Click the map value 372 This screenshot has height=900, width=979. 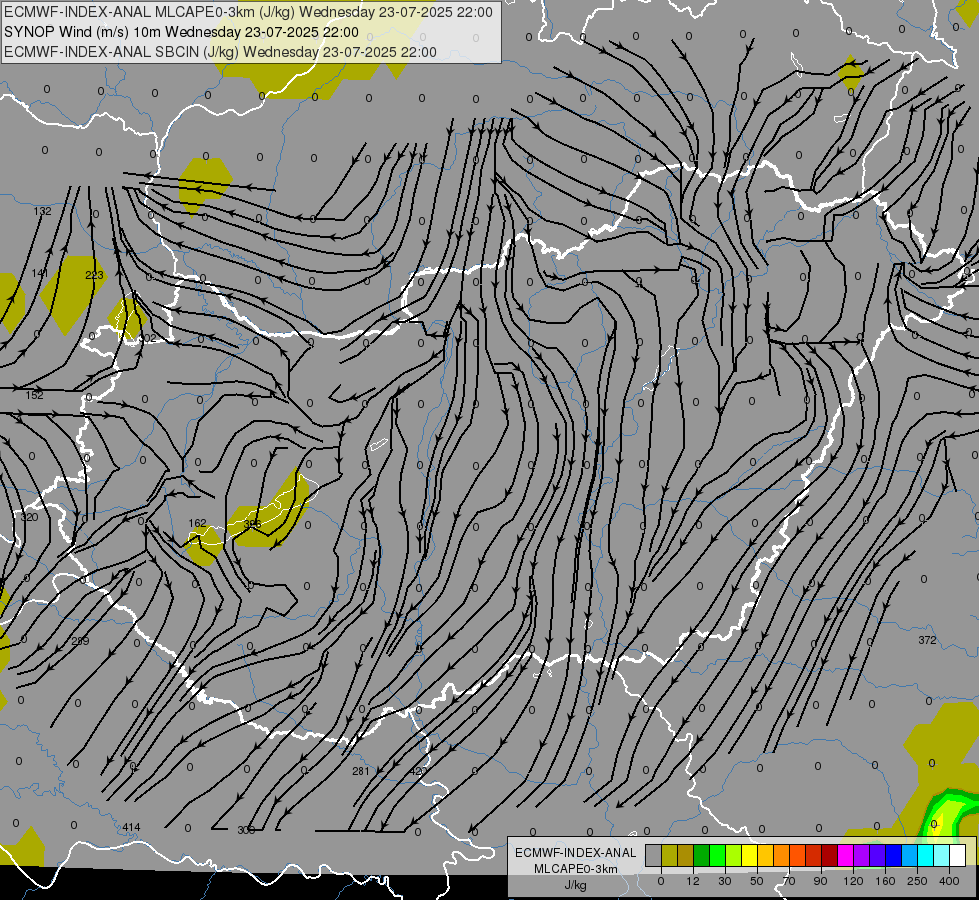[927, 640]
